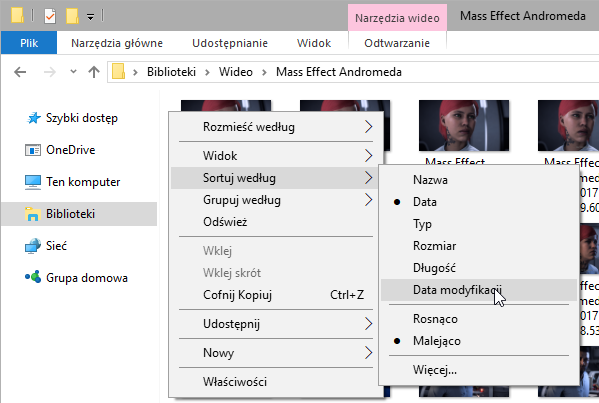The image size is (599, 403).
Task: Open the Customize Quick Access Toolbar dropdown arrow
Action: pos(90,17)
